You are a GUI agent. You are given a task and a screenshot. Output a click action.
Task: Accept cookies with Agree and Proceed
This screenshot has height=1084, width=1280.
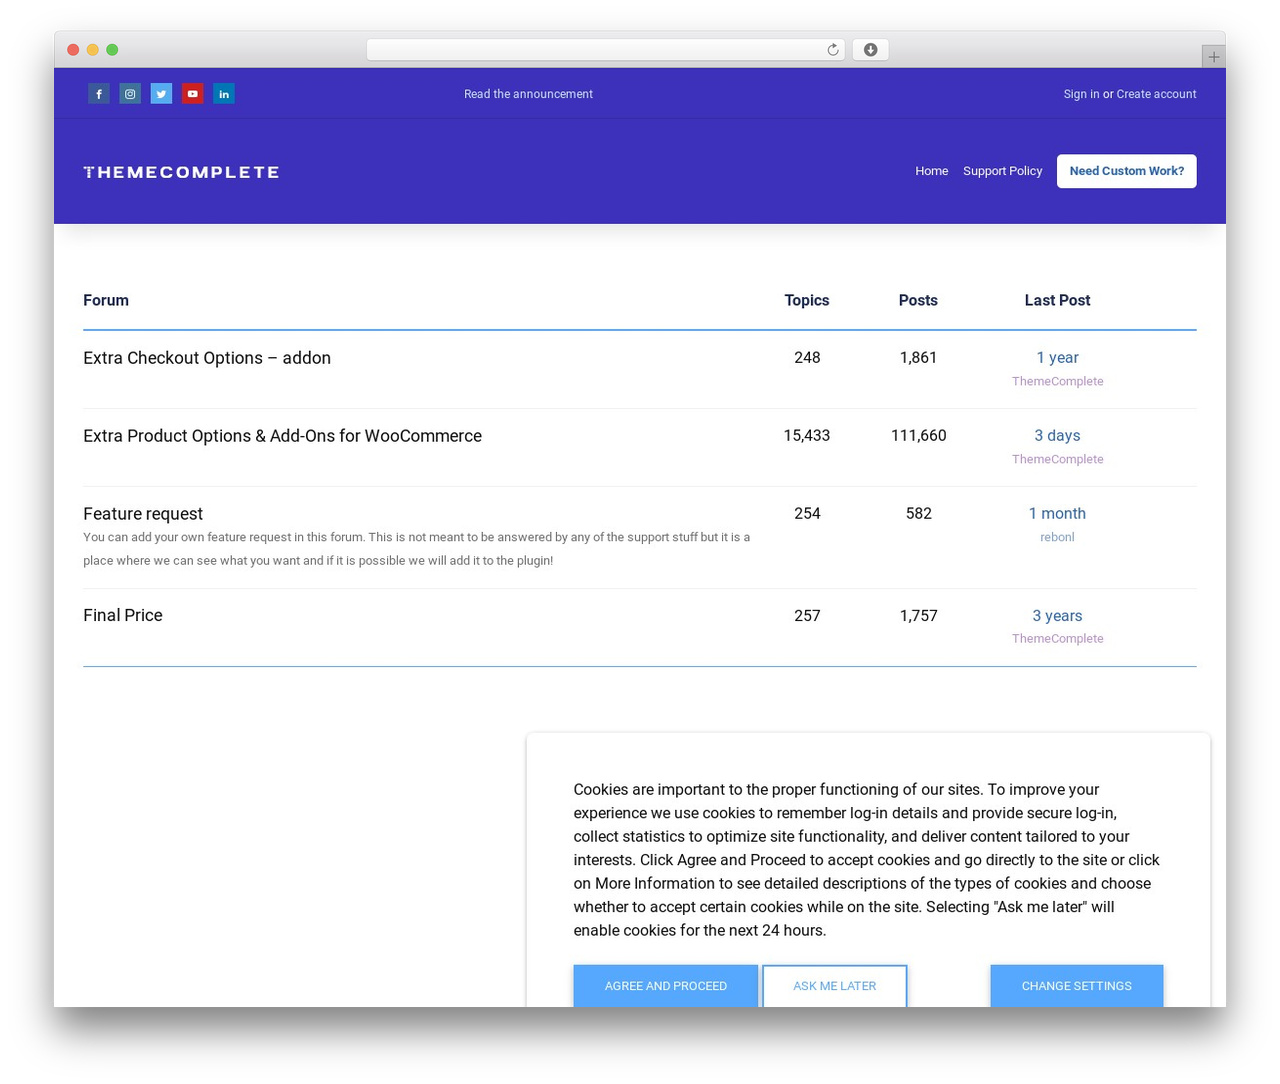click(666, 986)
